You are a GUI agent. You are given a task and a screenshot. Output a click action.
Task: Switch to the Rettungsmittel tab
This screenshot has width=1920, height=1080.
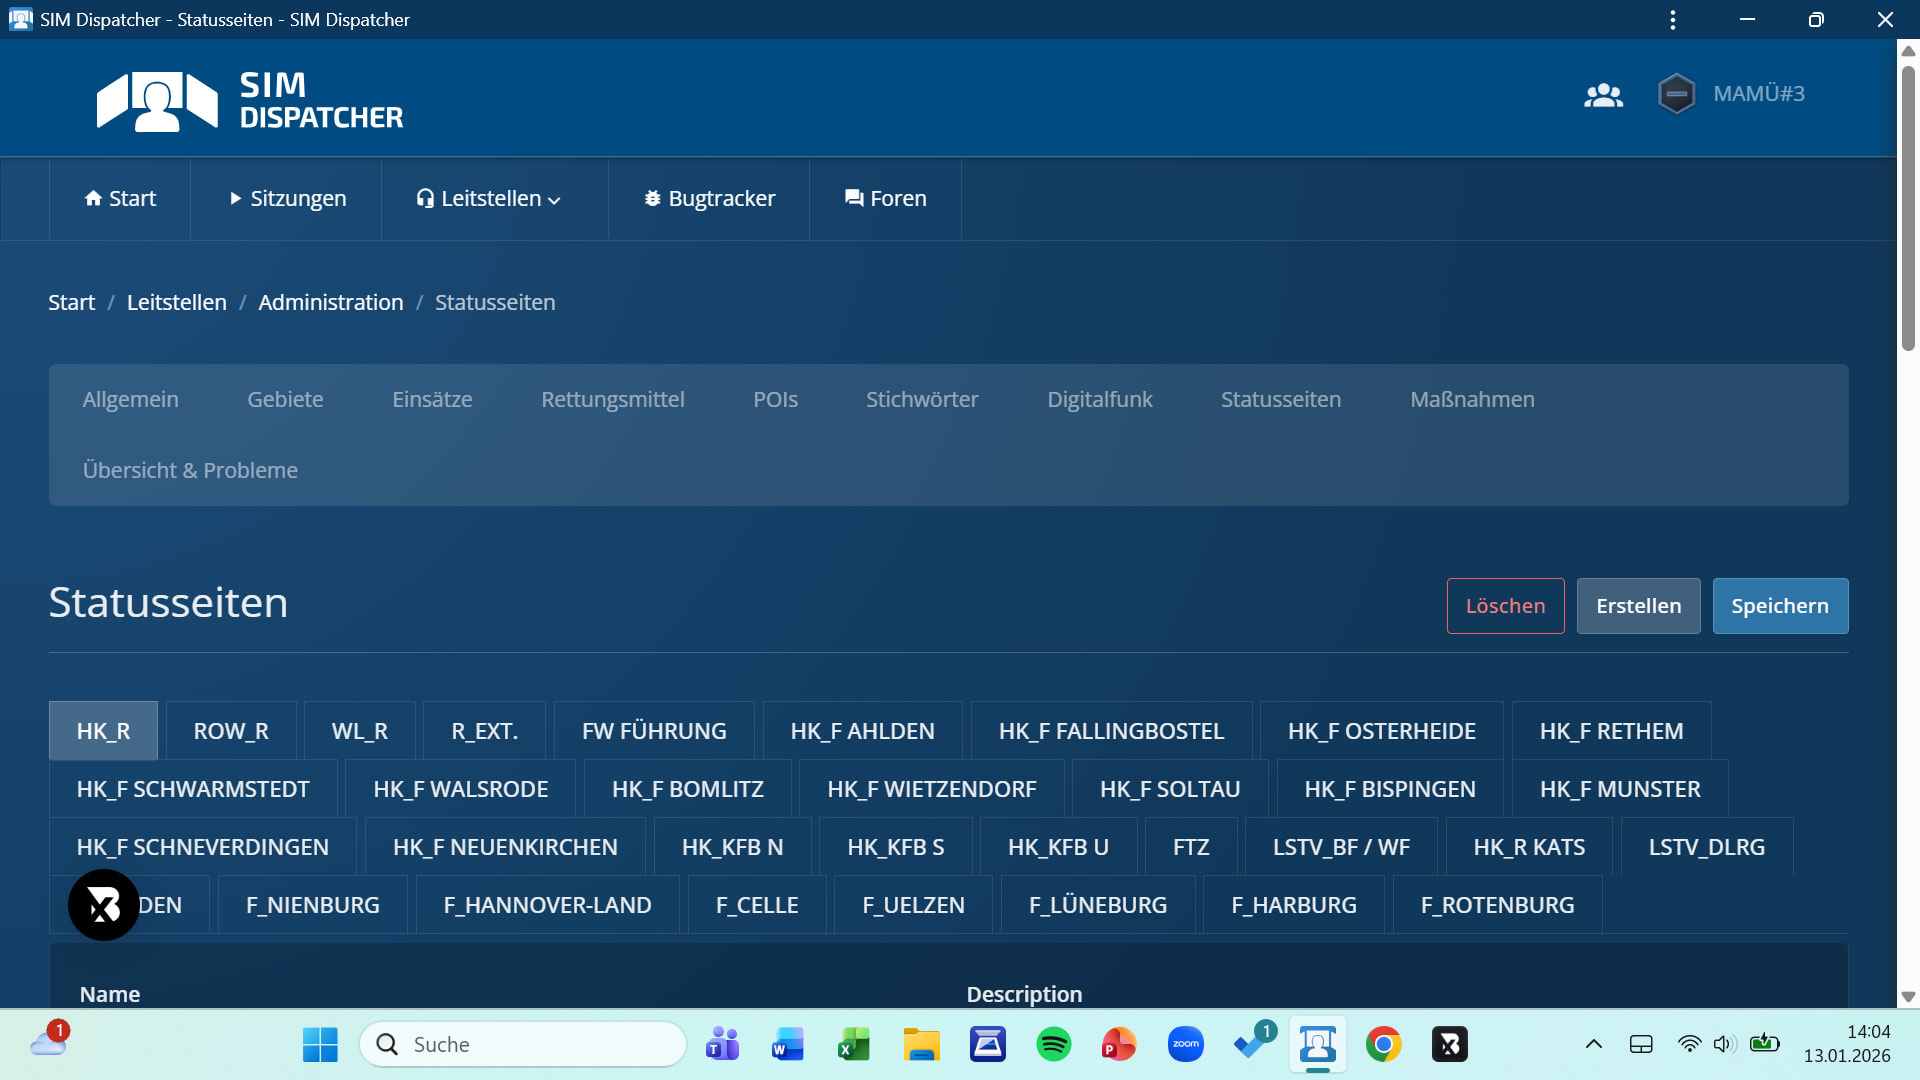[x=612, y=400]
